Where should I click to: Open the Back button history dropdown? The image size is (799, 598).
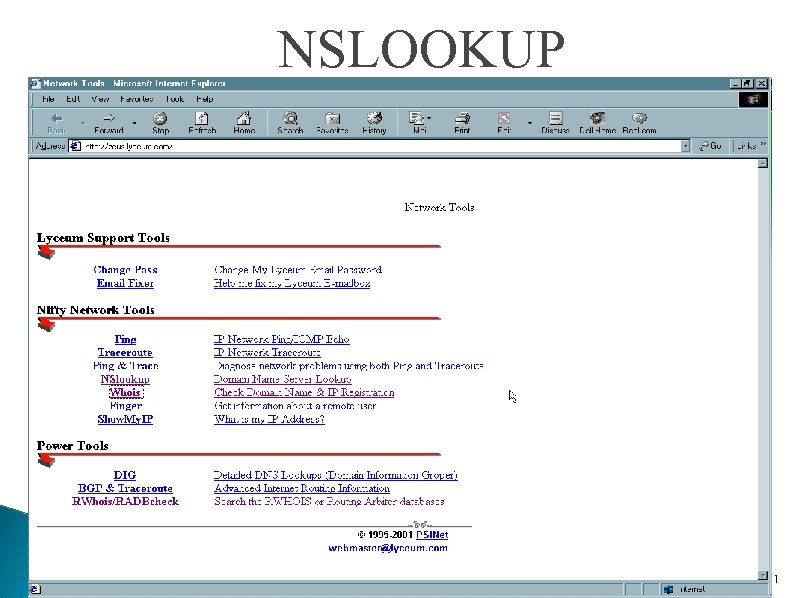click(83, 123)
